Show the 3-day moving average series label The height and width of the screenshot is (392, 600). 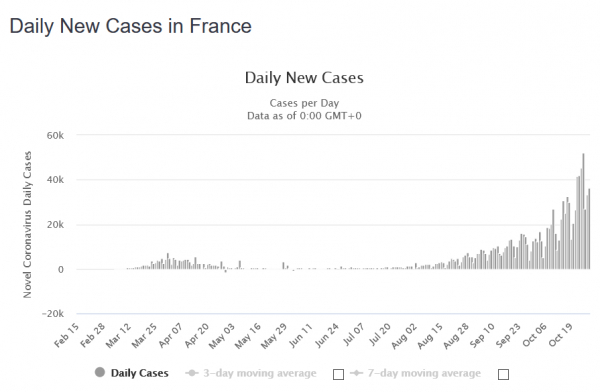pos(259,373)
